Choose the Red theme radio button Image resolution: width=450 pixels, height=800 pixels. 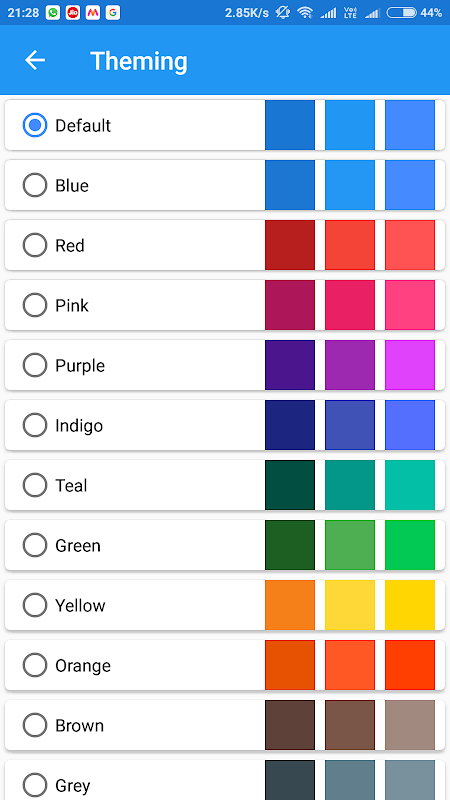(35, 245)
